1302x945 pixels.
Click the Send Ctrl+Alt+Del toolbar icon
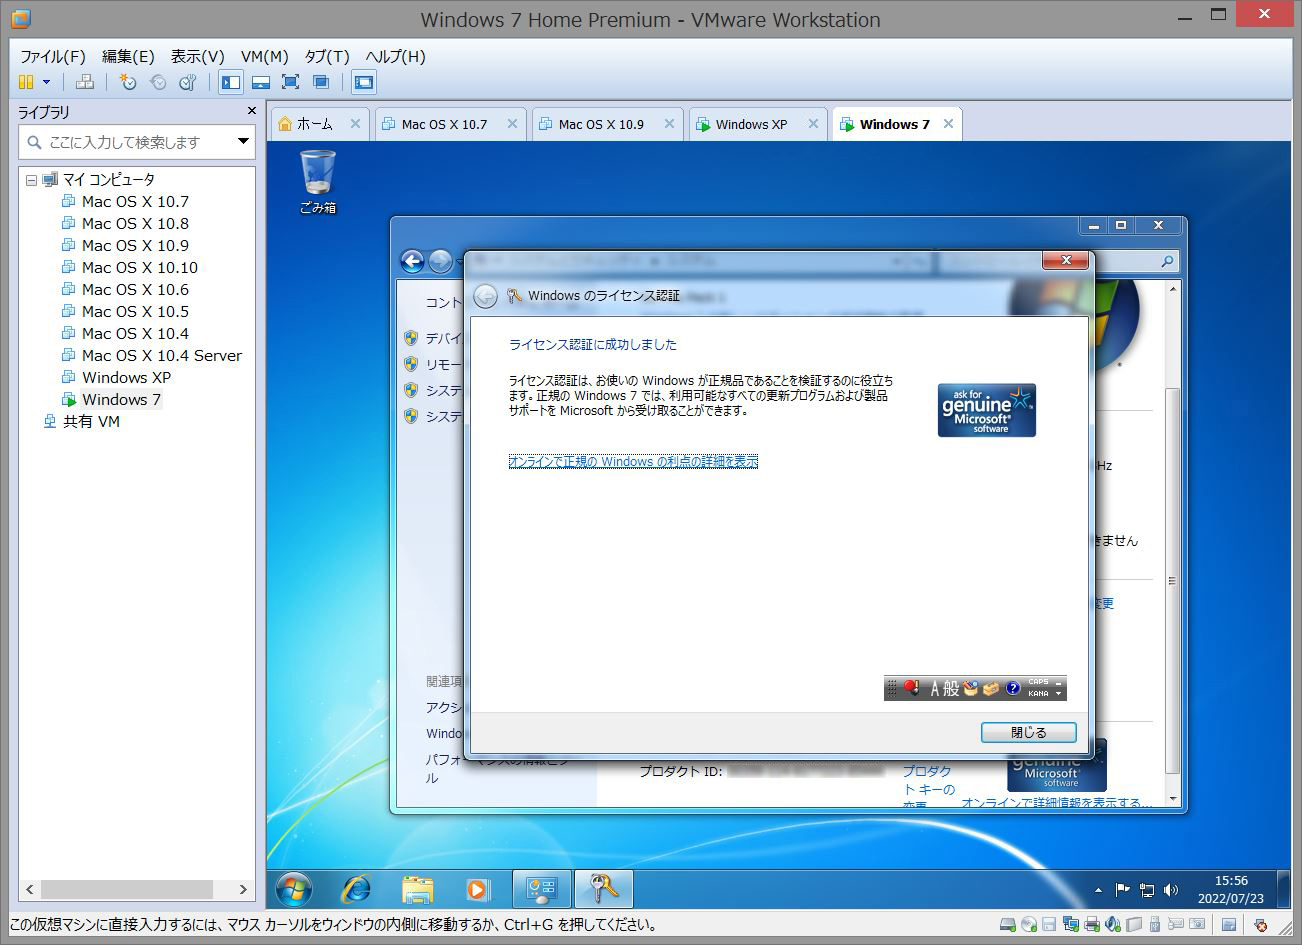pos(85,82)
